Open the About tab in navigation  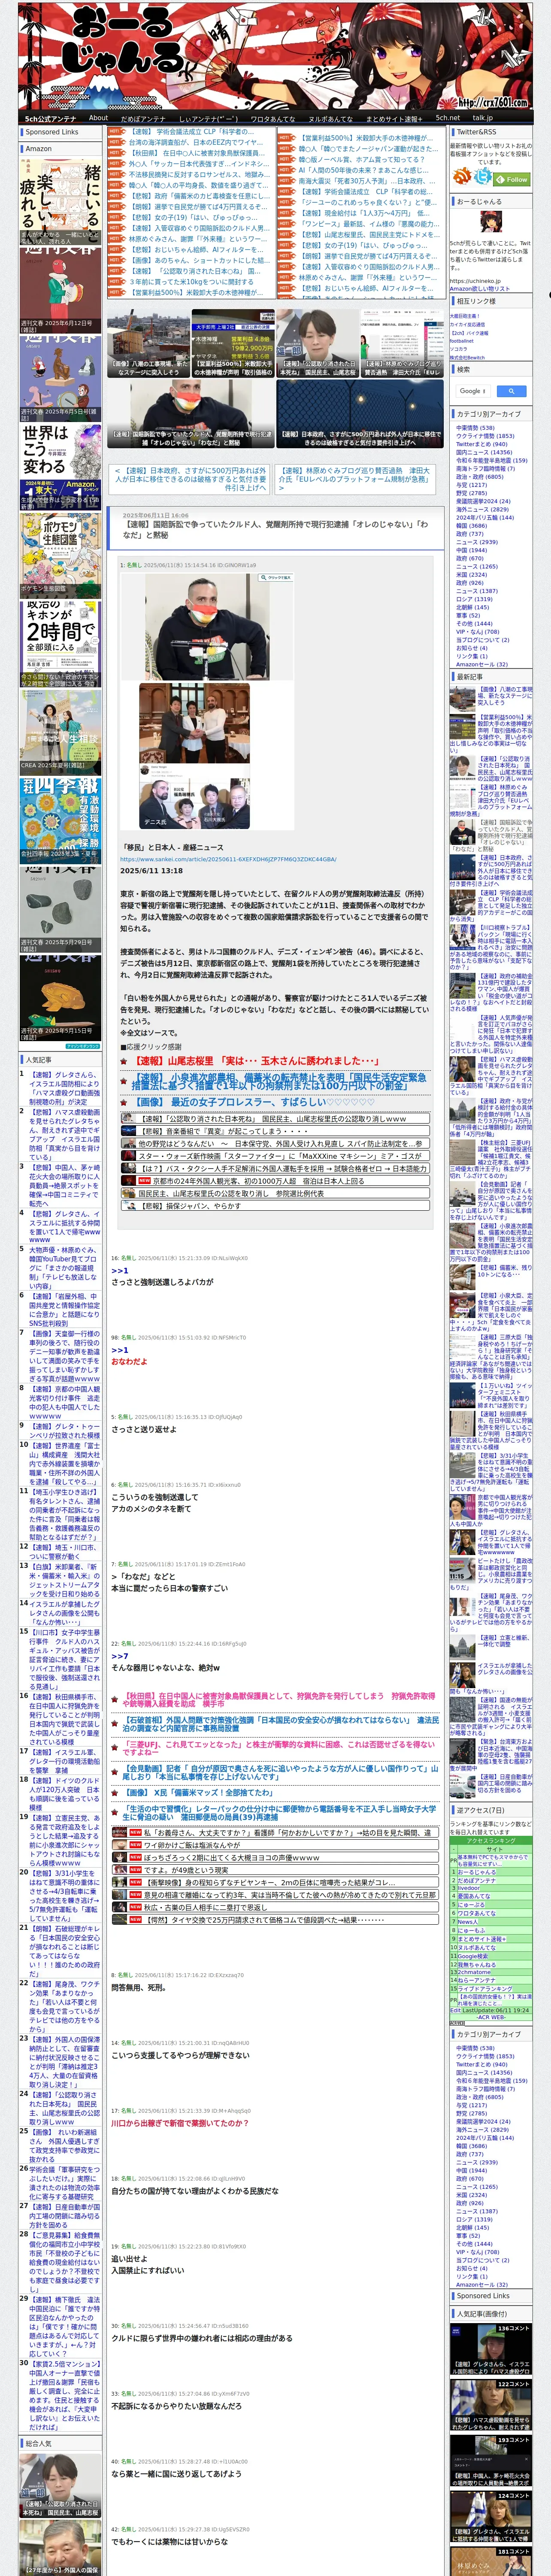coord(98,118)
